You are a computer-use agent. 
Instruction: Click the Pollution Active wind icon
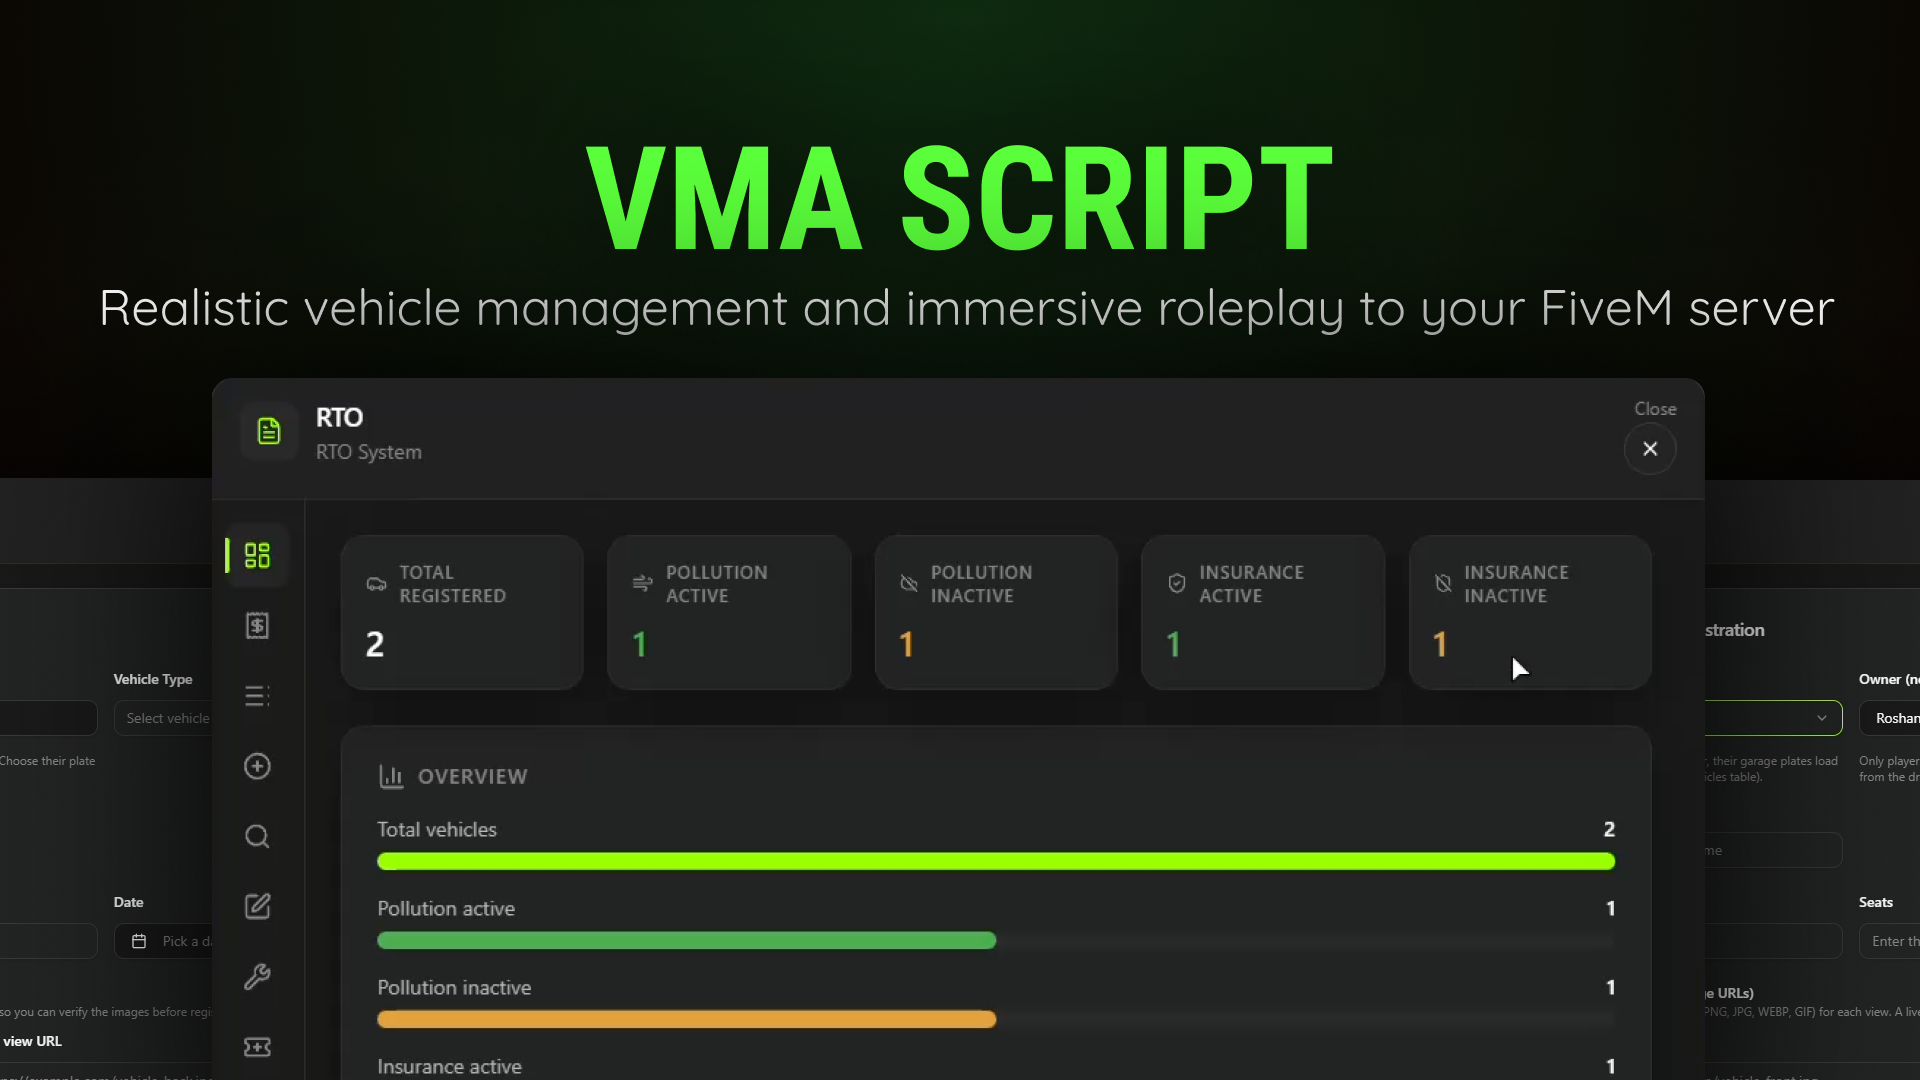(642, 583)
